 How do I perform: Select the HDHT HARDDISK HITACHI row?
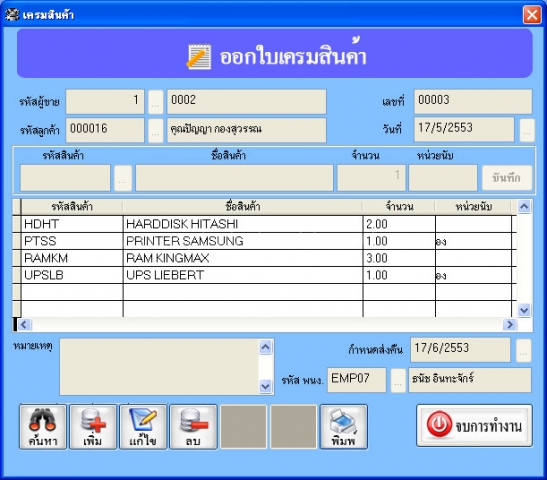(x=264, y=224)
